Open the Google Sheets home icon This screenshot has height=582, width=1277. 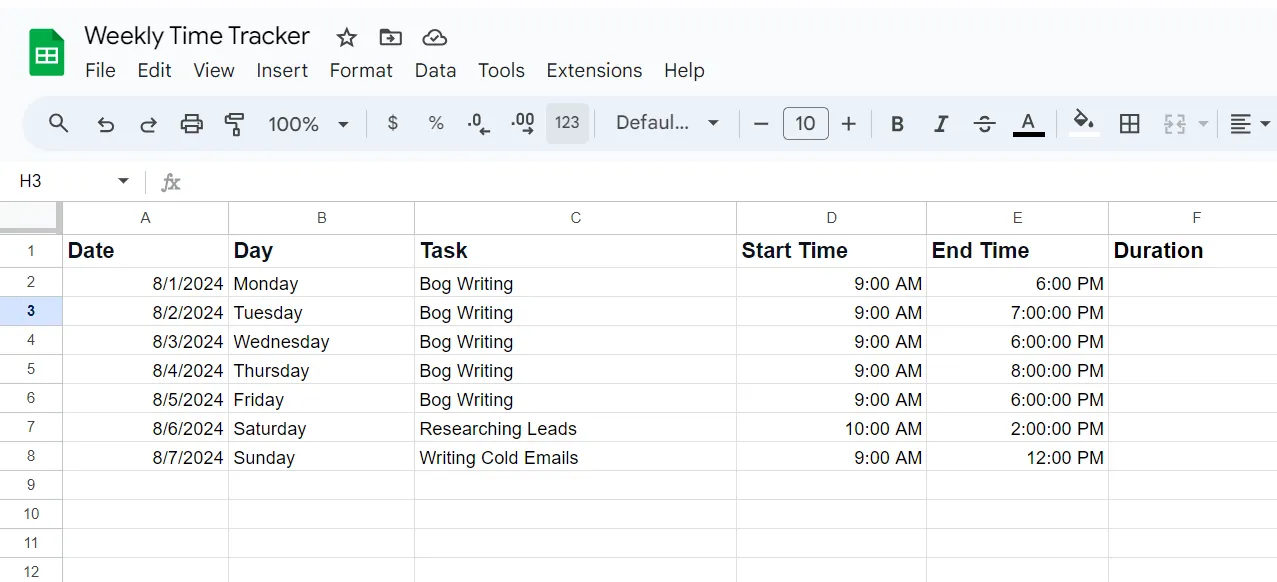(46, 53)
